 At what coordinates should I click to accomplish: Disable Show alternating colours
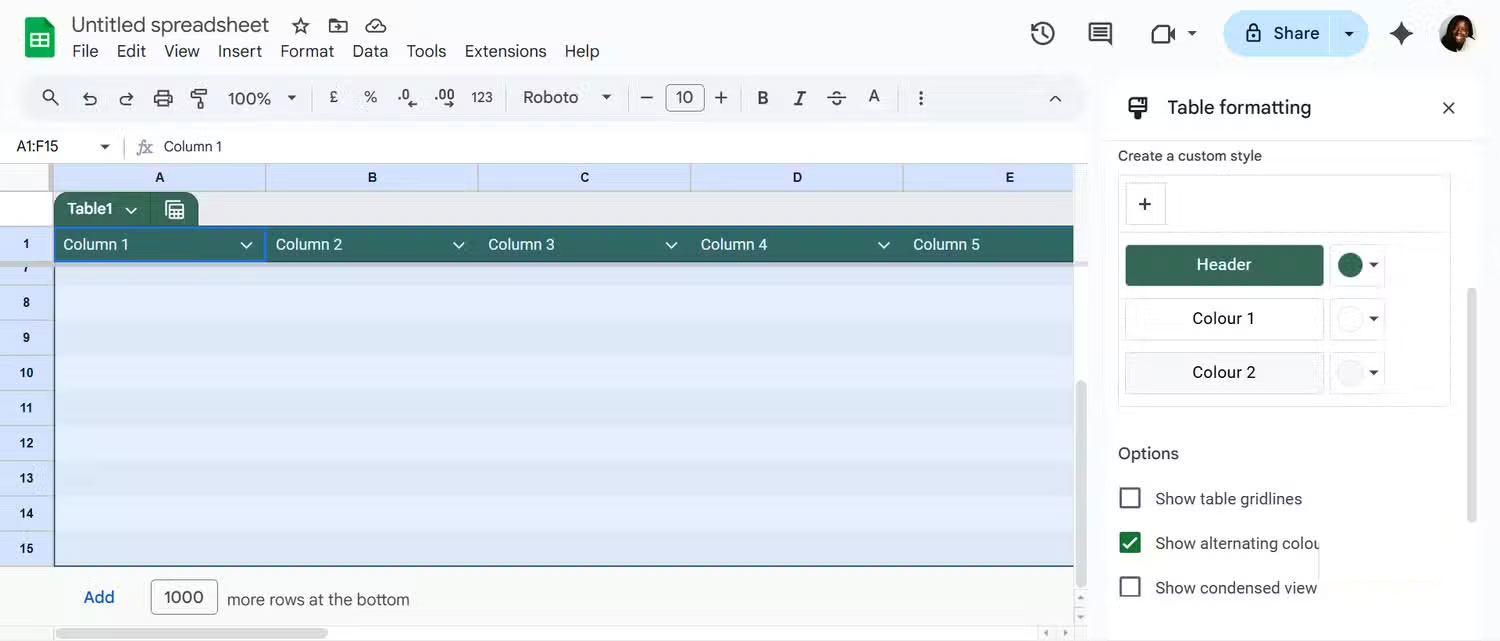1130,542
